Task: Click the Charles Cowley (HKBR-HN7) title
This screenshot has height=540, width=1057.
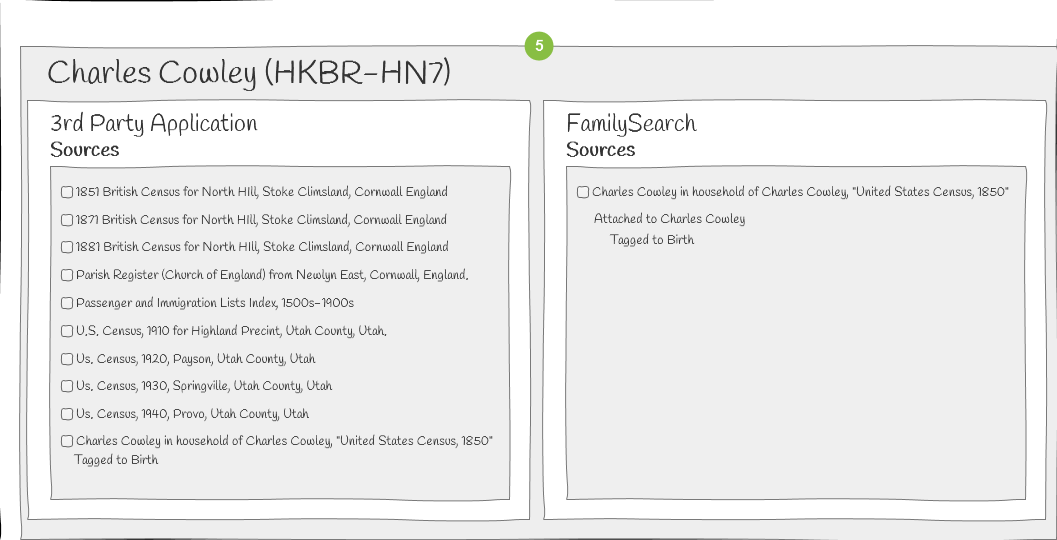Action: [x=249, y=73]
